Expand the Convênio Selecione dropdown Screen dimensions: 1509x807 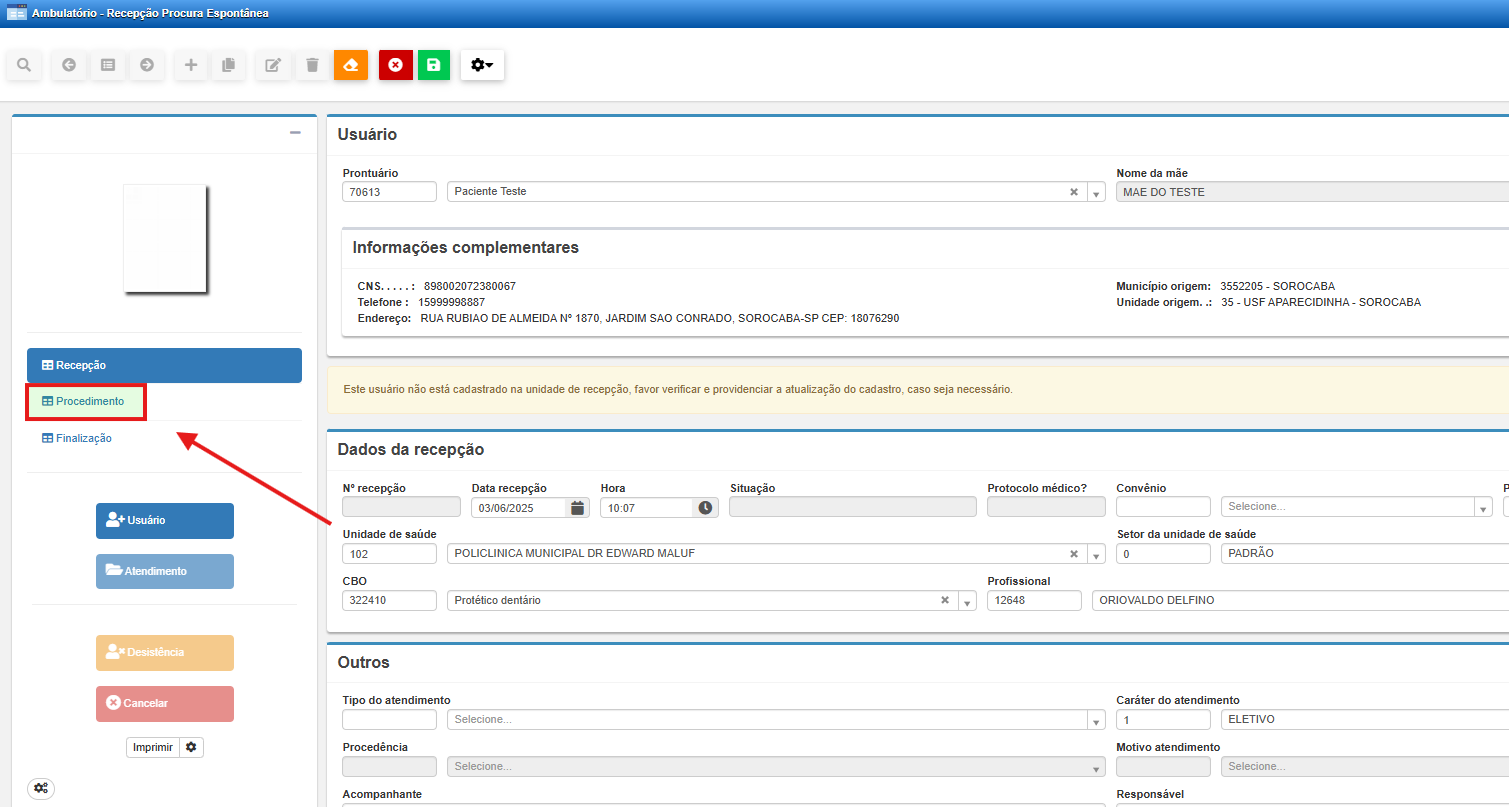click(x=1356, y=507)
